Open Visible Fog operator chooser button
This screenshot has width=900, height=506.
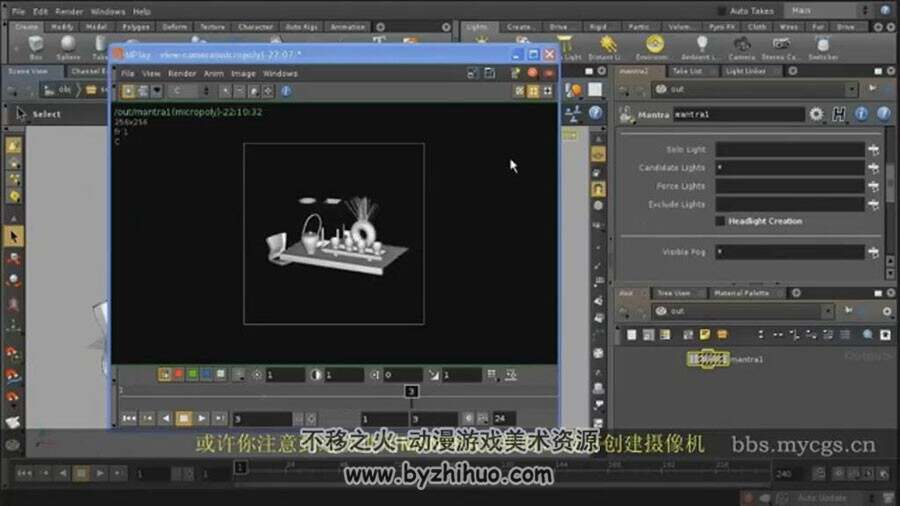tap(873, 252)
